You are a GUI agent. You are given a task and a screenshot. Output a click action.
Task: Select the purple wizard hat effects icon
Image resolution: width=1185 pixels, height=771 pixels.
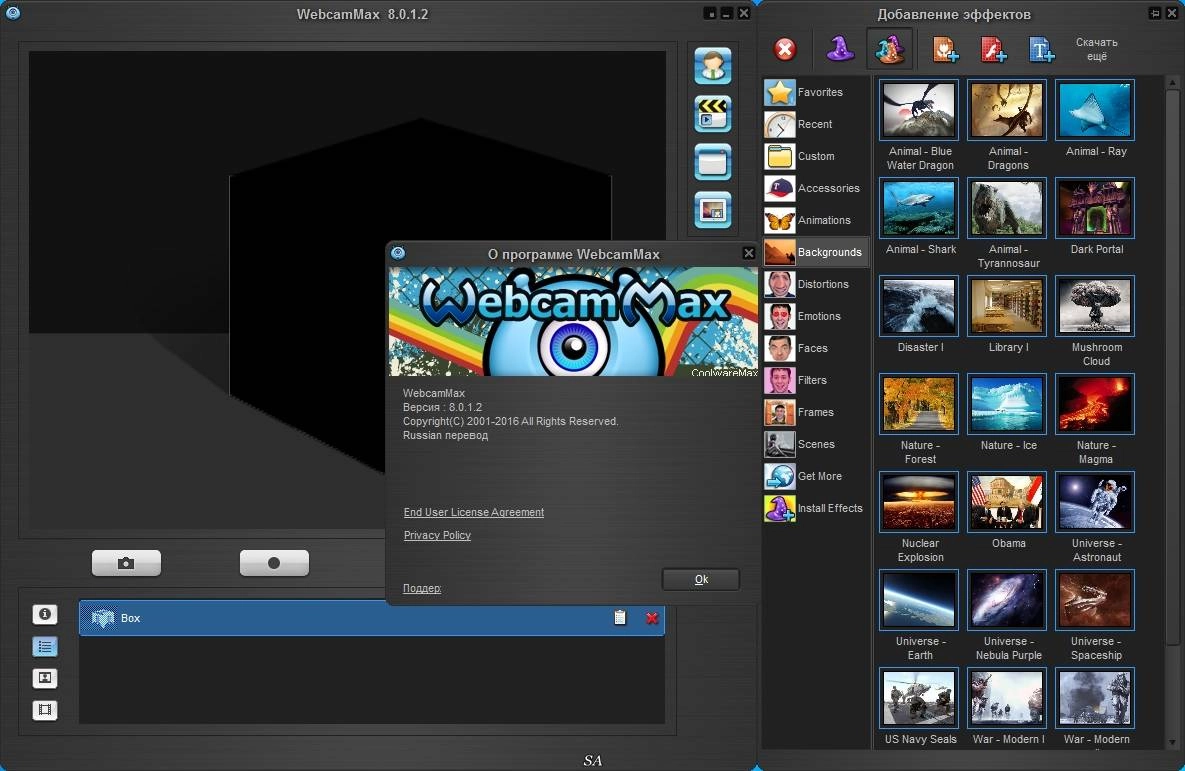click(x=840, y=49)
